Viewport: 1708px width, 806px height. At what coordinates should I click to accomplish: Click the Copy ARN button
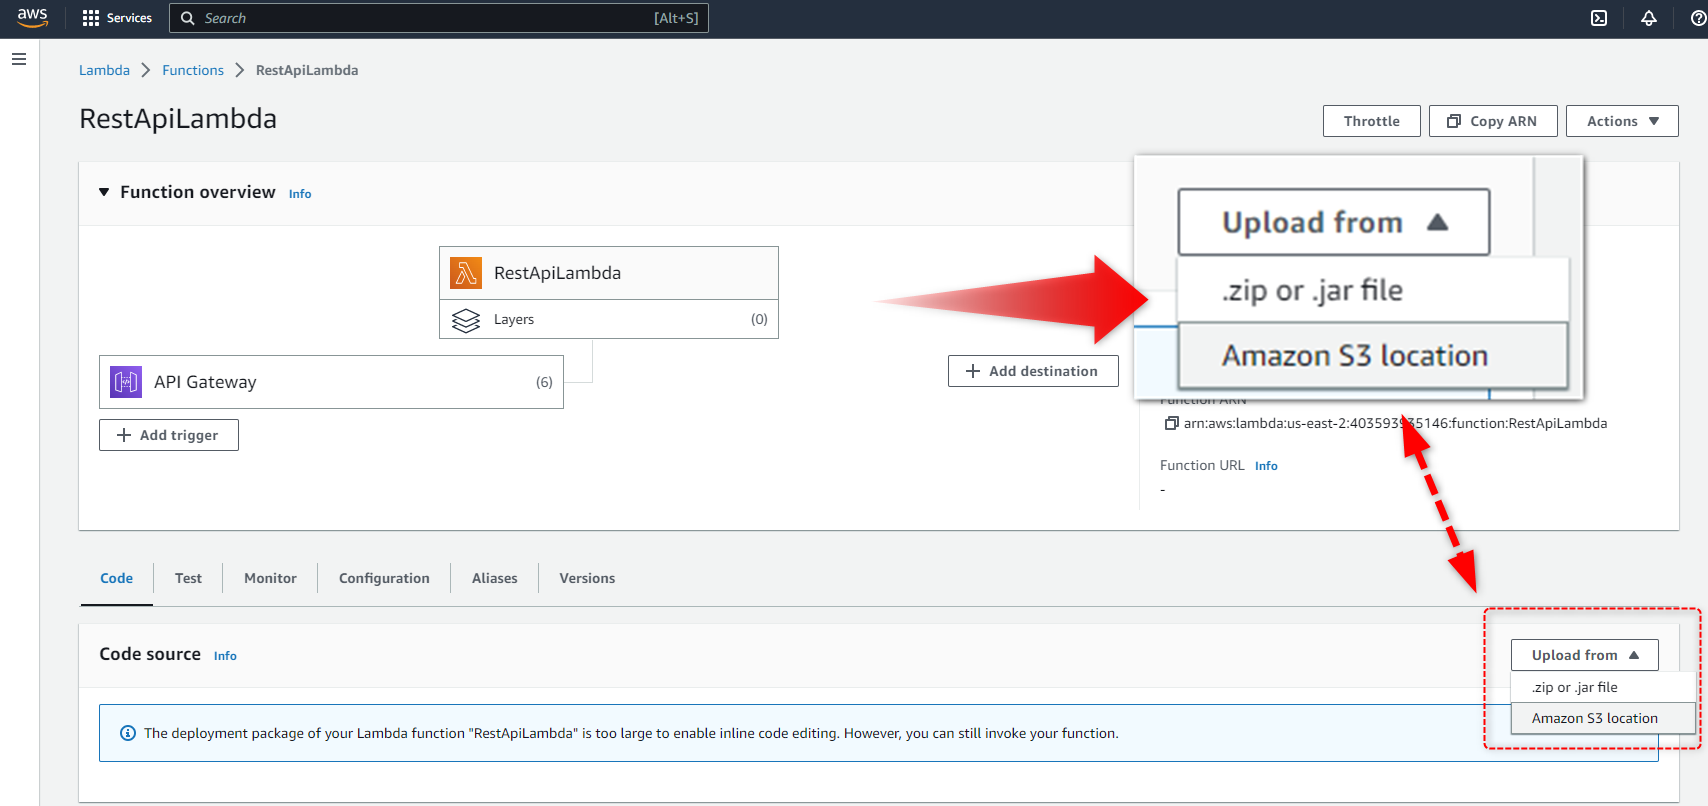click(x=1493, y=121)
